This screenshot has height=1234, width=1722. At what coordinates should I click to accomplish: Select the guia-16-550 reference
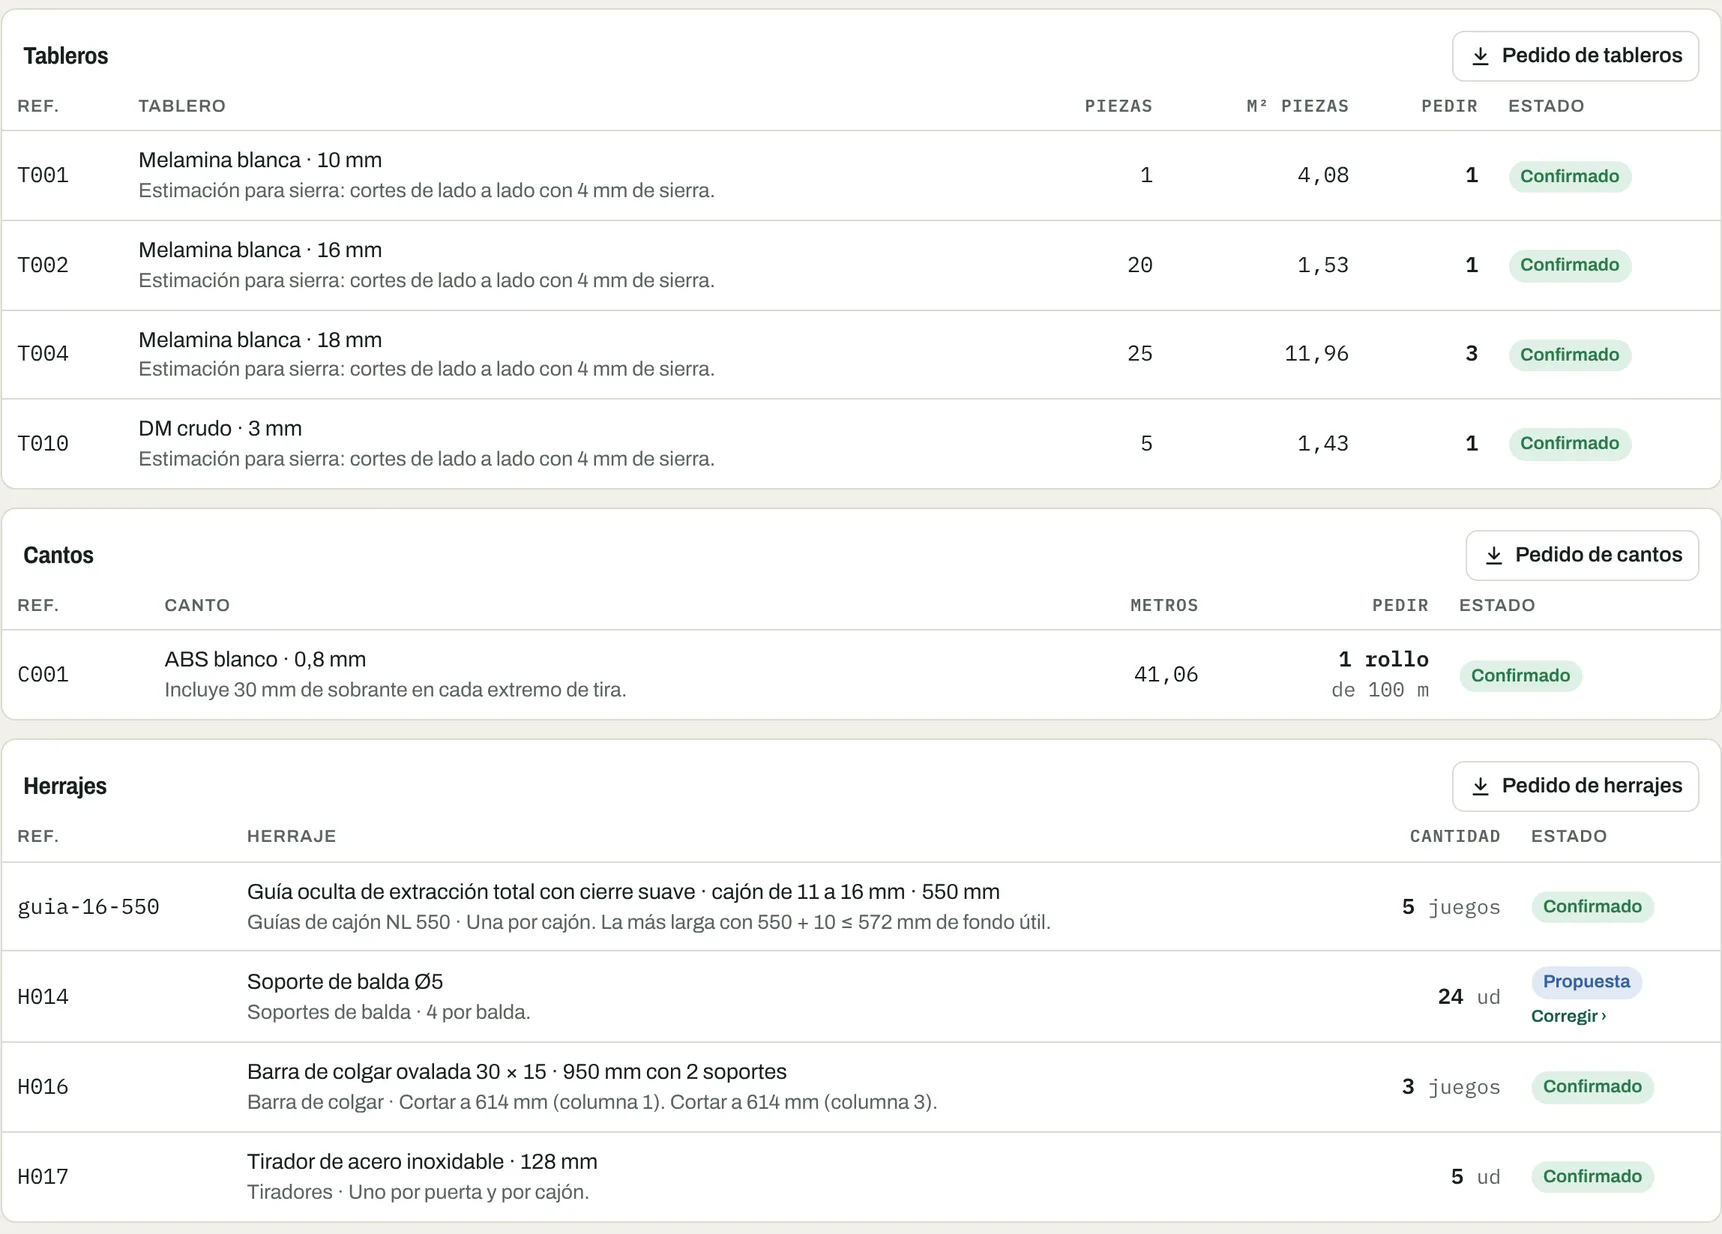click(88, 907)
